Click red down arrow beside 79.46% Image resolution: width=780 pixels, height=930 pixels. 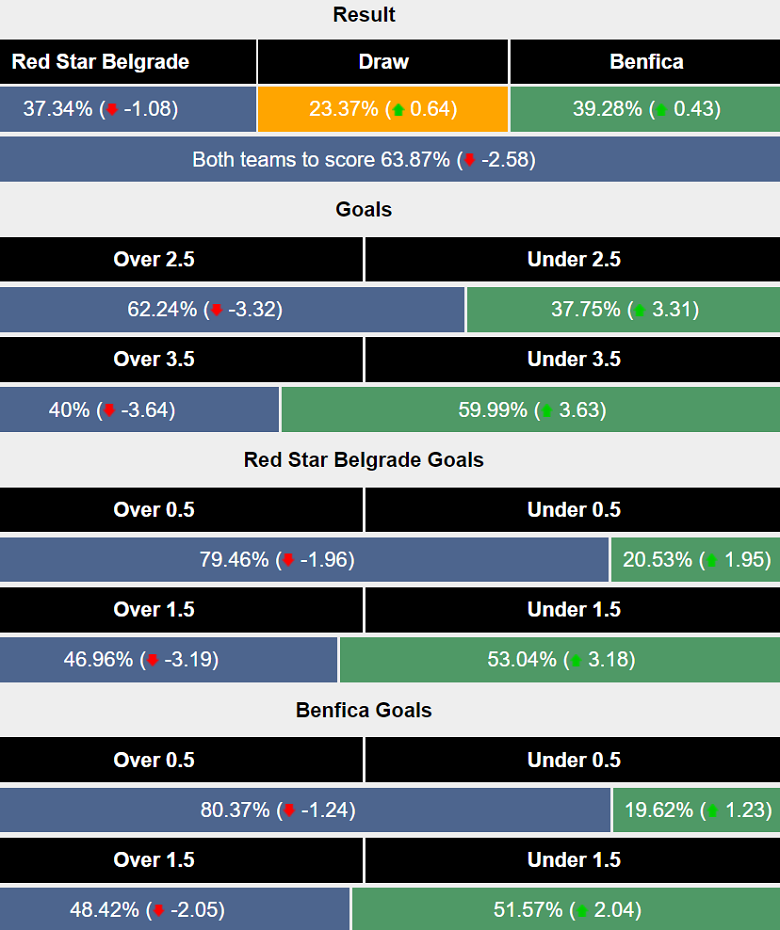point(288,560)
